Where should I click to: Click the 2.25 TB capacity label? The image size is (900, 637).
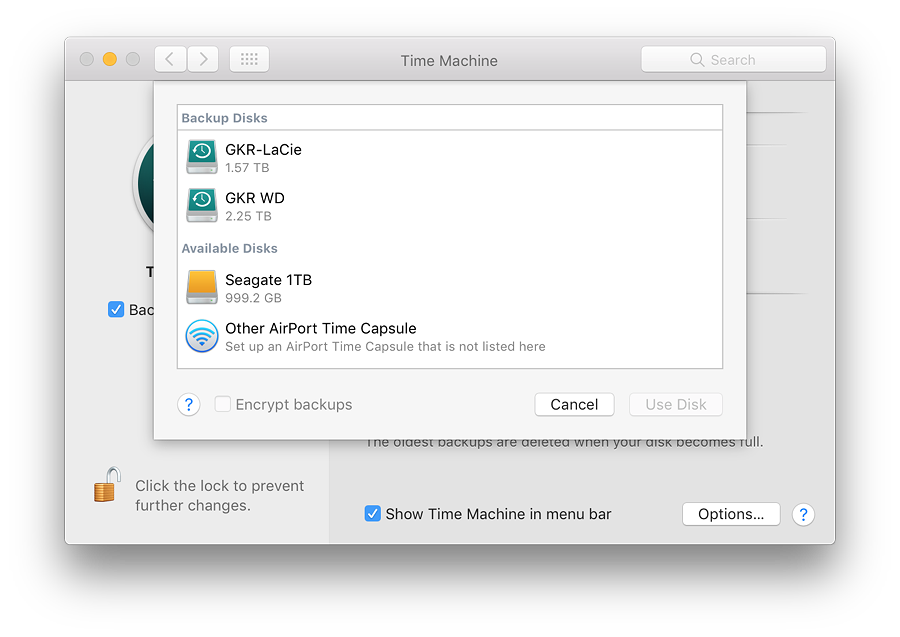(x=248, y=216)
